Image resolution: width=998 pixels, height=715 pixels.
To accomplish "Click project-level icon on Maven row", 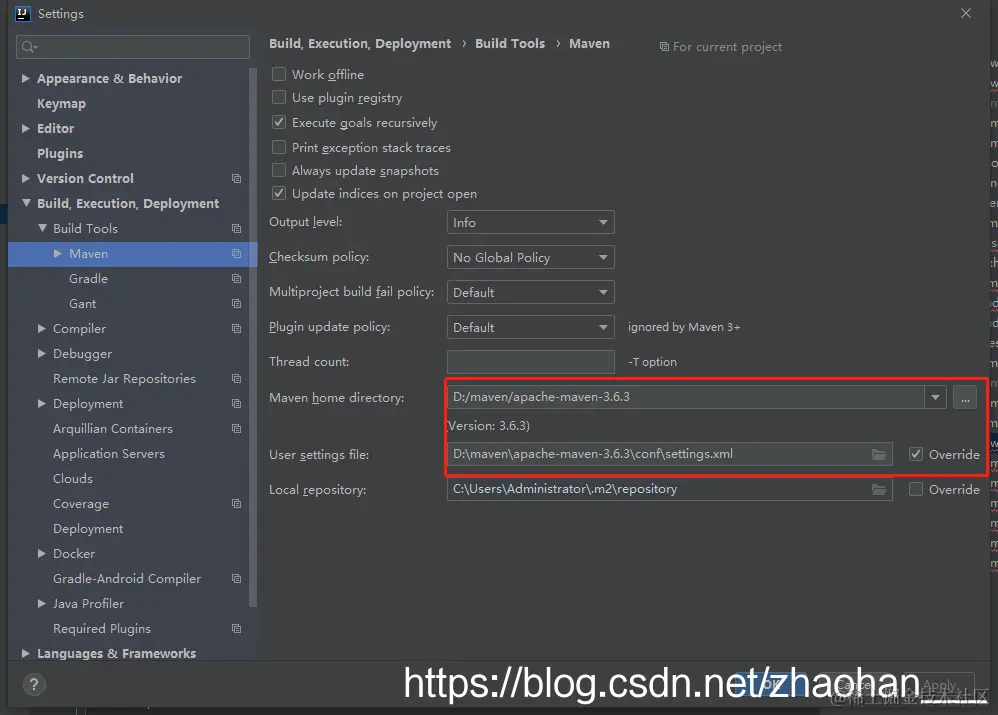I will click(x=236, y=254).
